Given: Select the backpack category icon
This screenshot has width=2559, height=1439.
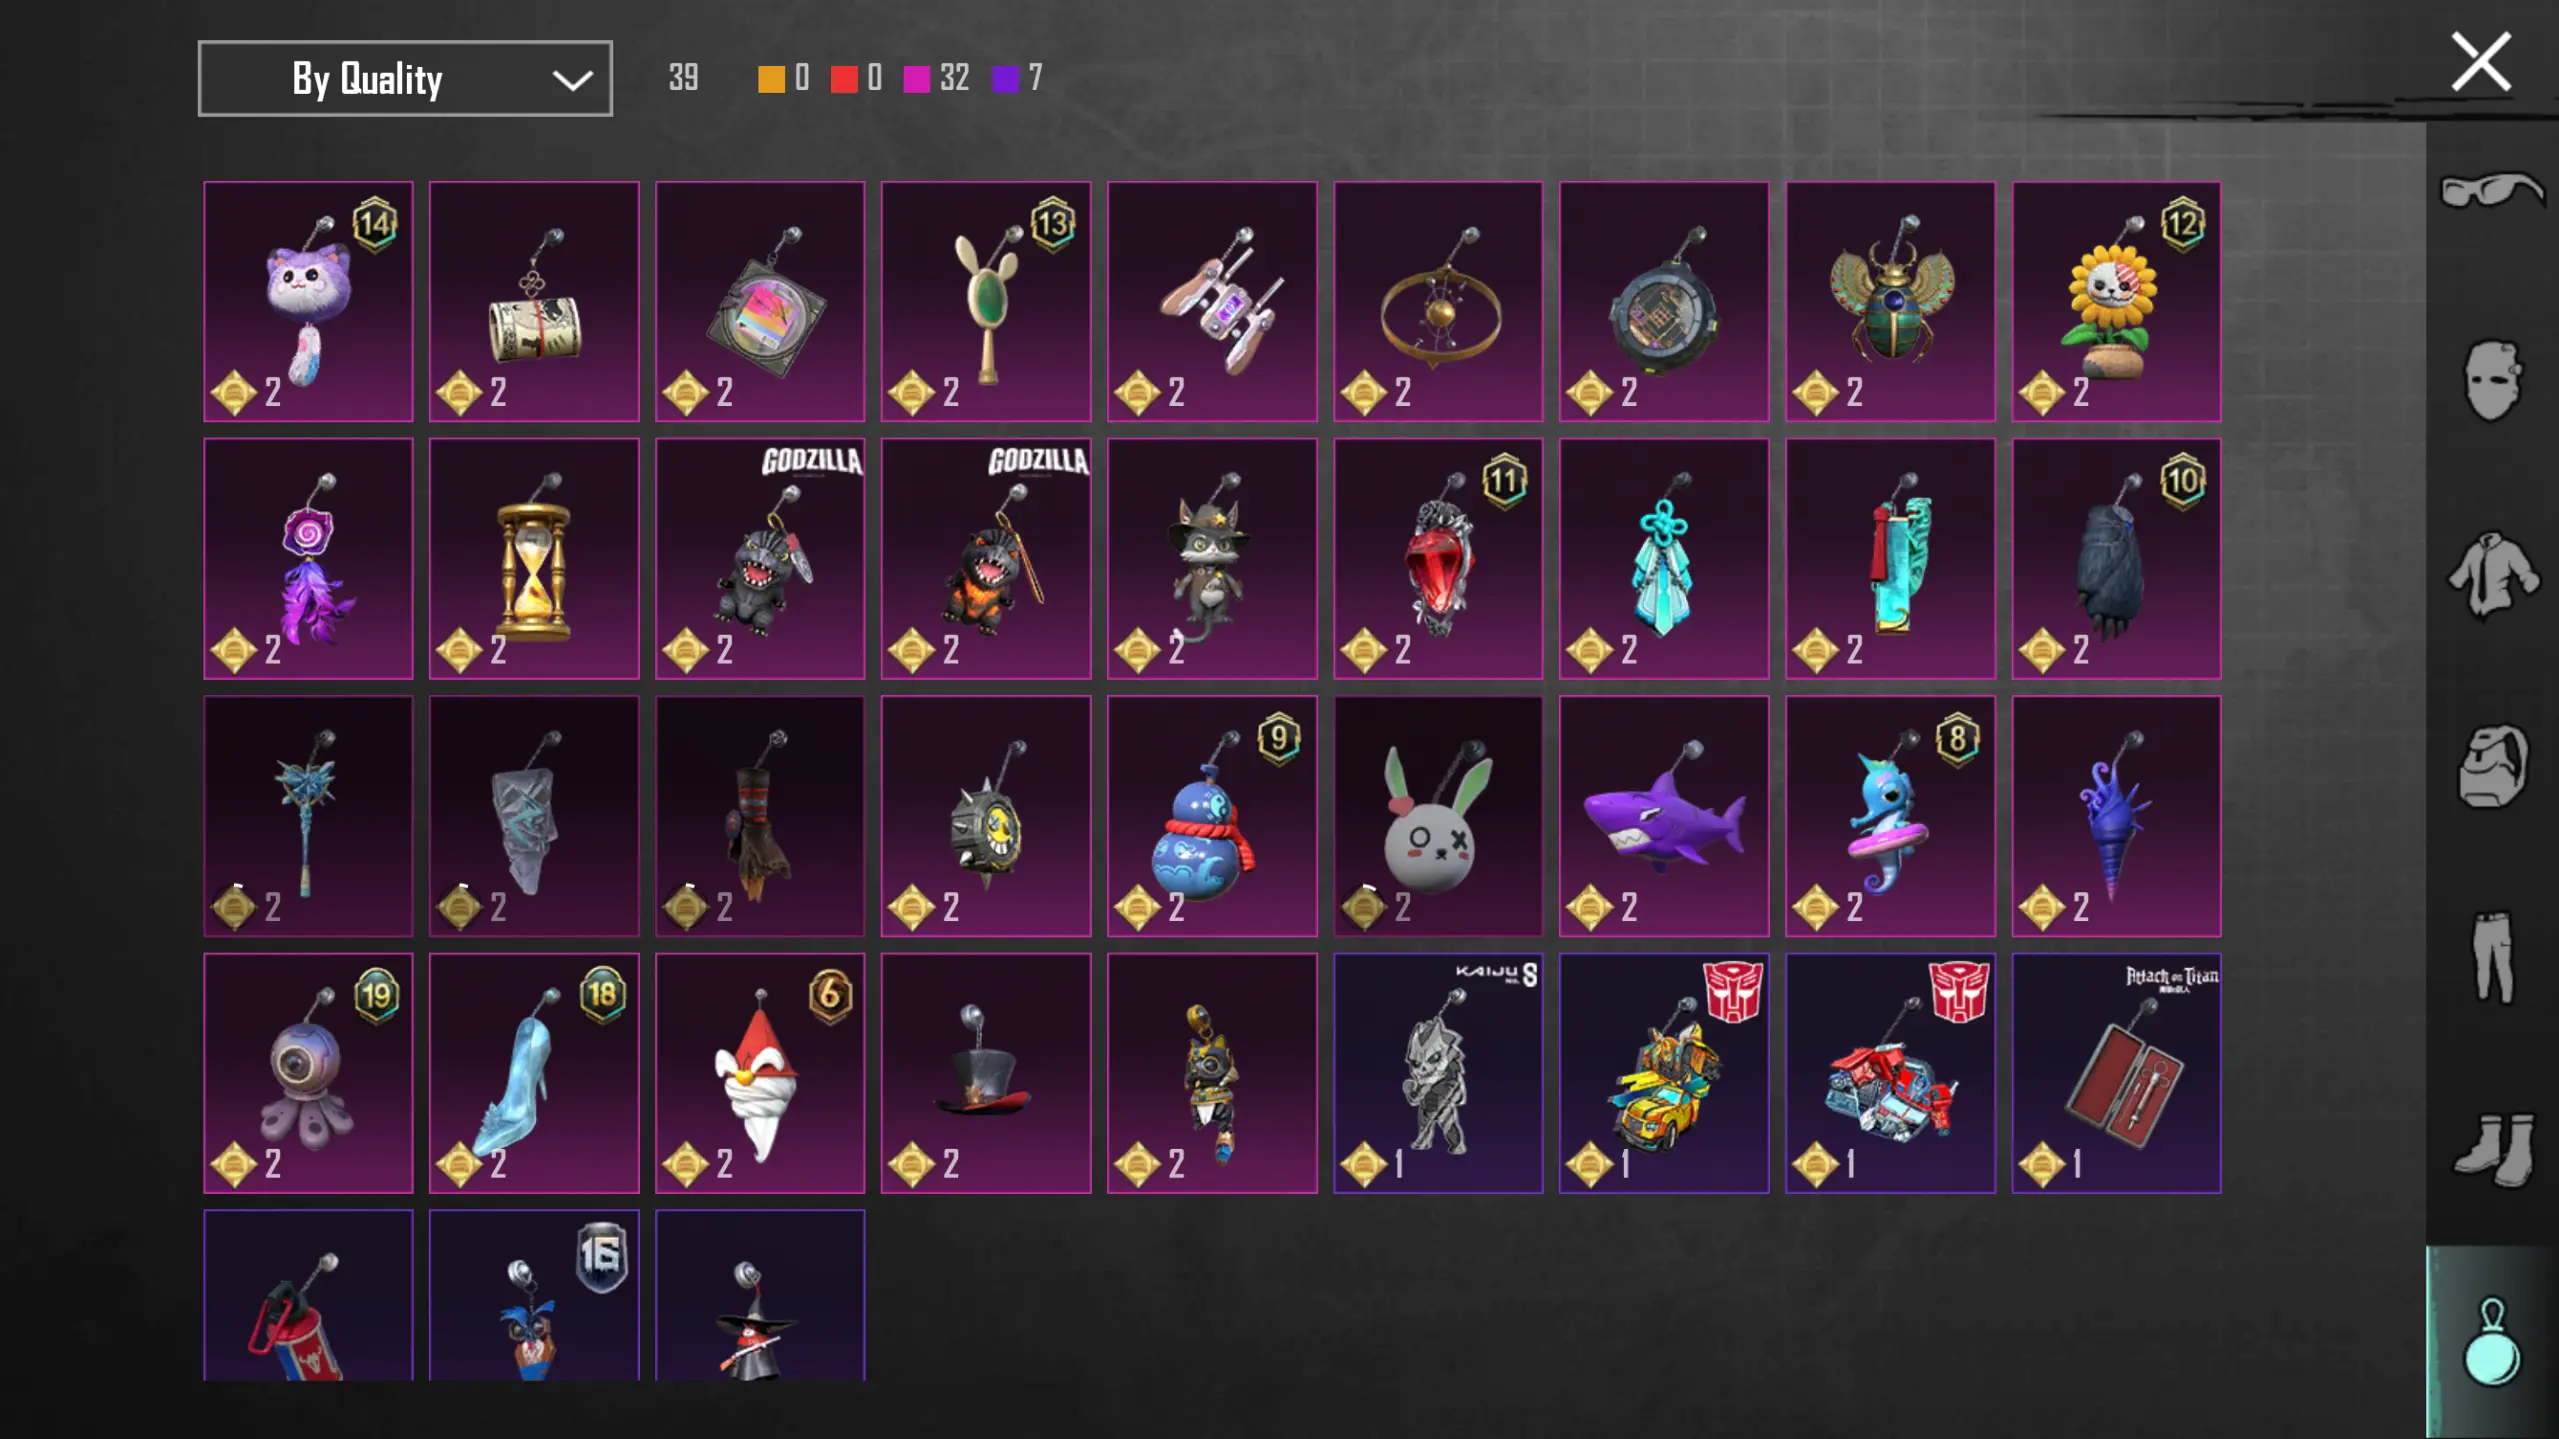Looking at the screenshot, I should (2491, 766).
